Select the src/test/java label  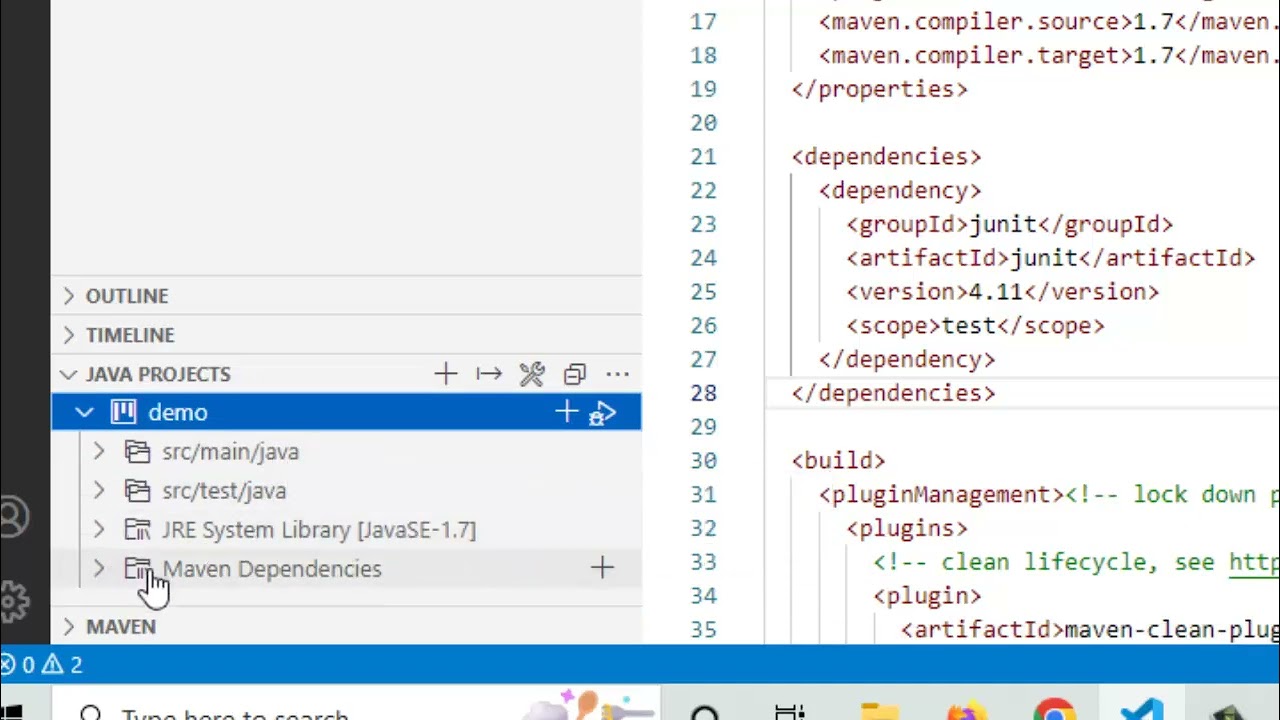(225, 491)
